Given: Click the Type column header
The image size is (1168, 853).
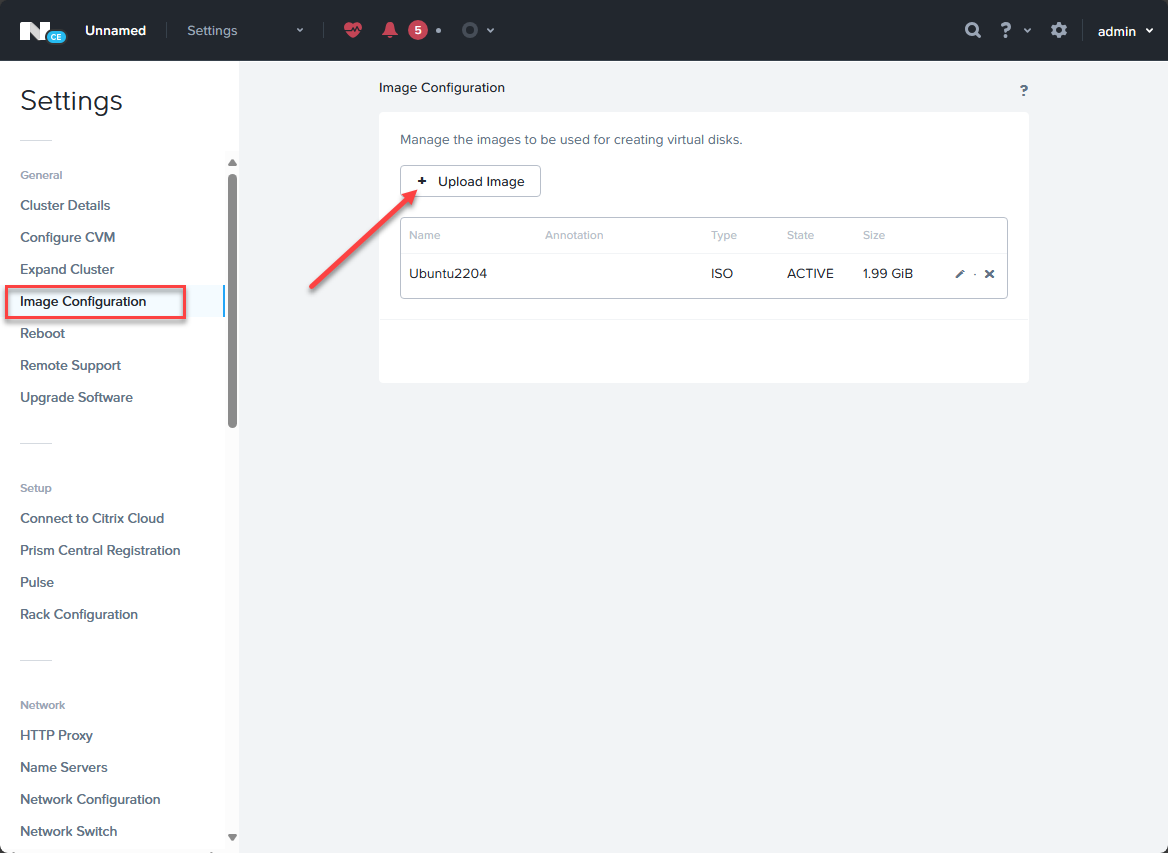Looking at the screenshot, I should (723, 235).
